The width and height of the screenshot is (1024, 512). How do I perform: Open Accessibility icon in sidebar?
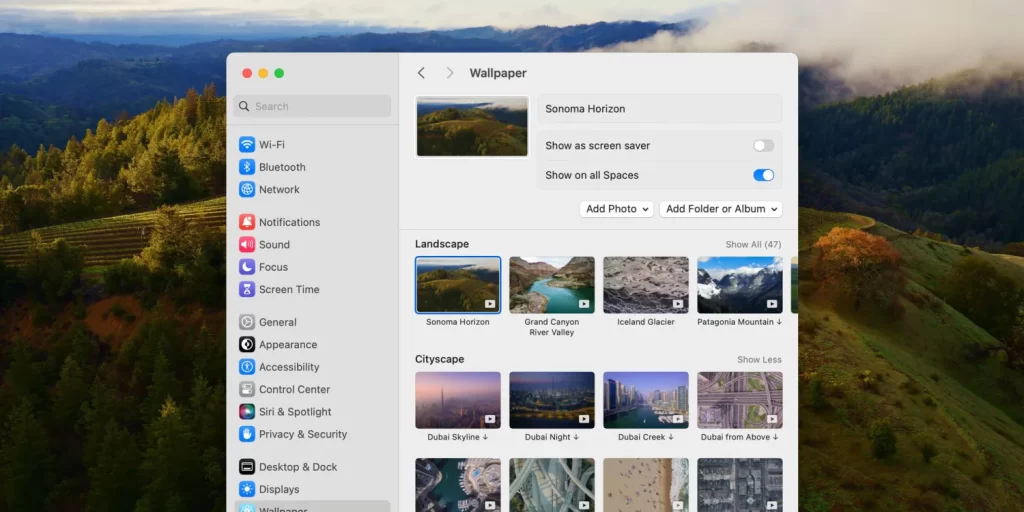[x=247, y=367]
